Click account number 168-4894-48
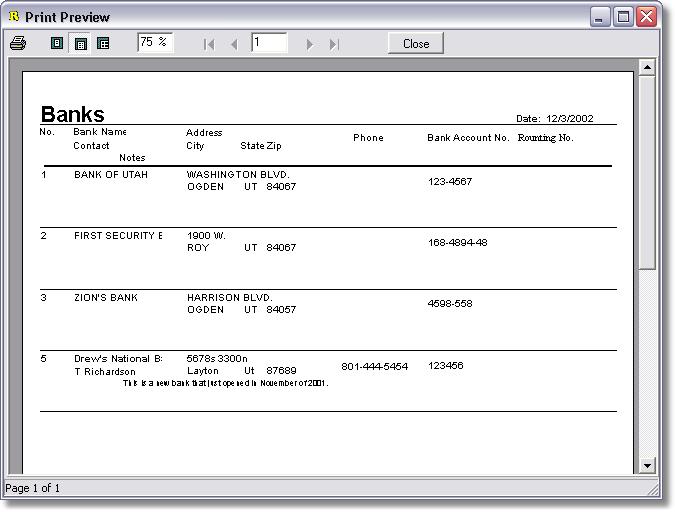675x512 pixels. tap(458, 242)
